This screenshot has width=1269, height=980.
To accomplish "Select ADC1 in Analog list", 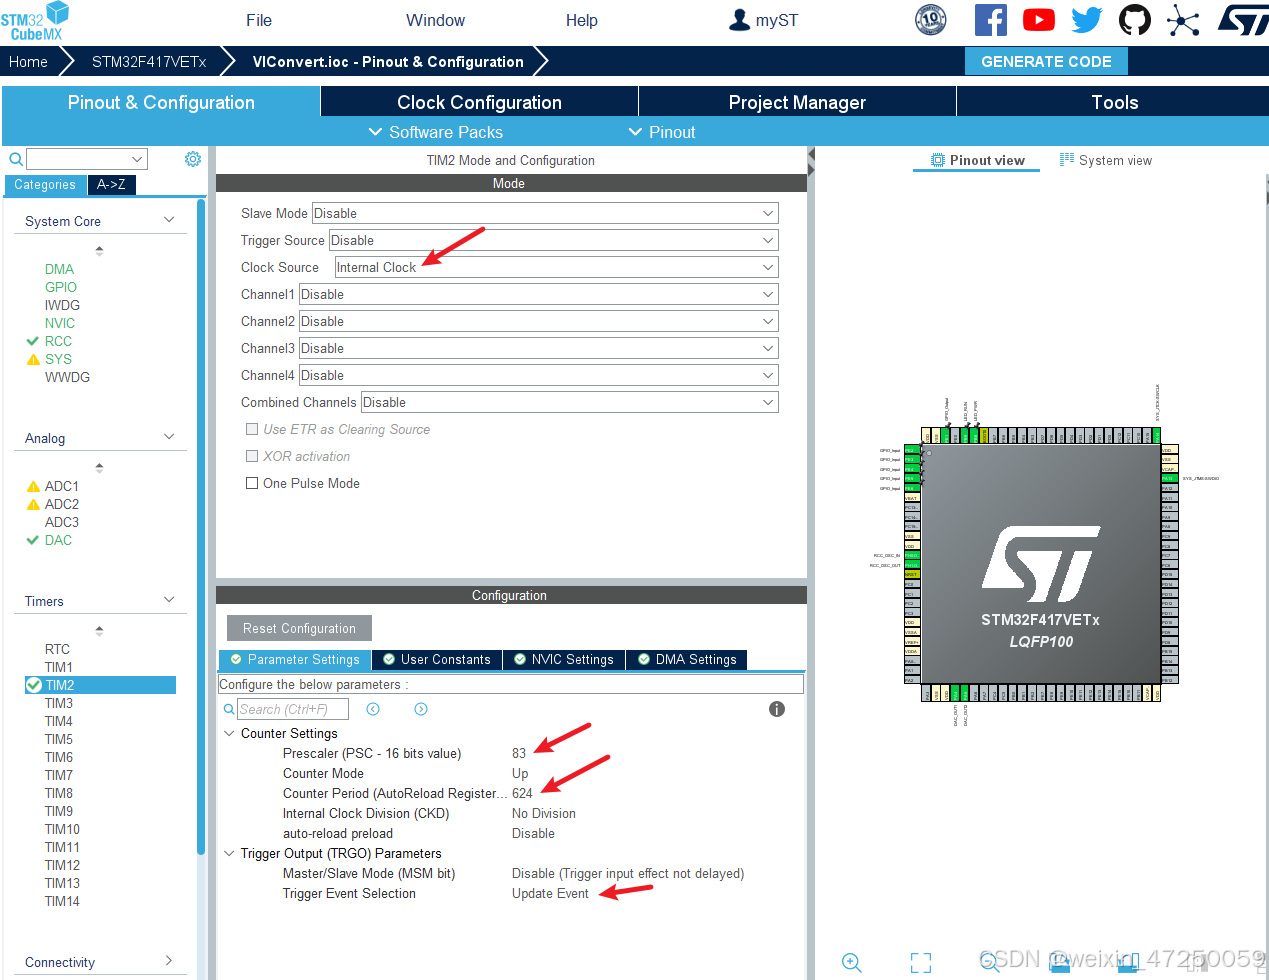I will click(x=61, y=486).
